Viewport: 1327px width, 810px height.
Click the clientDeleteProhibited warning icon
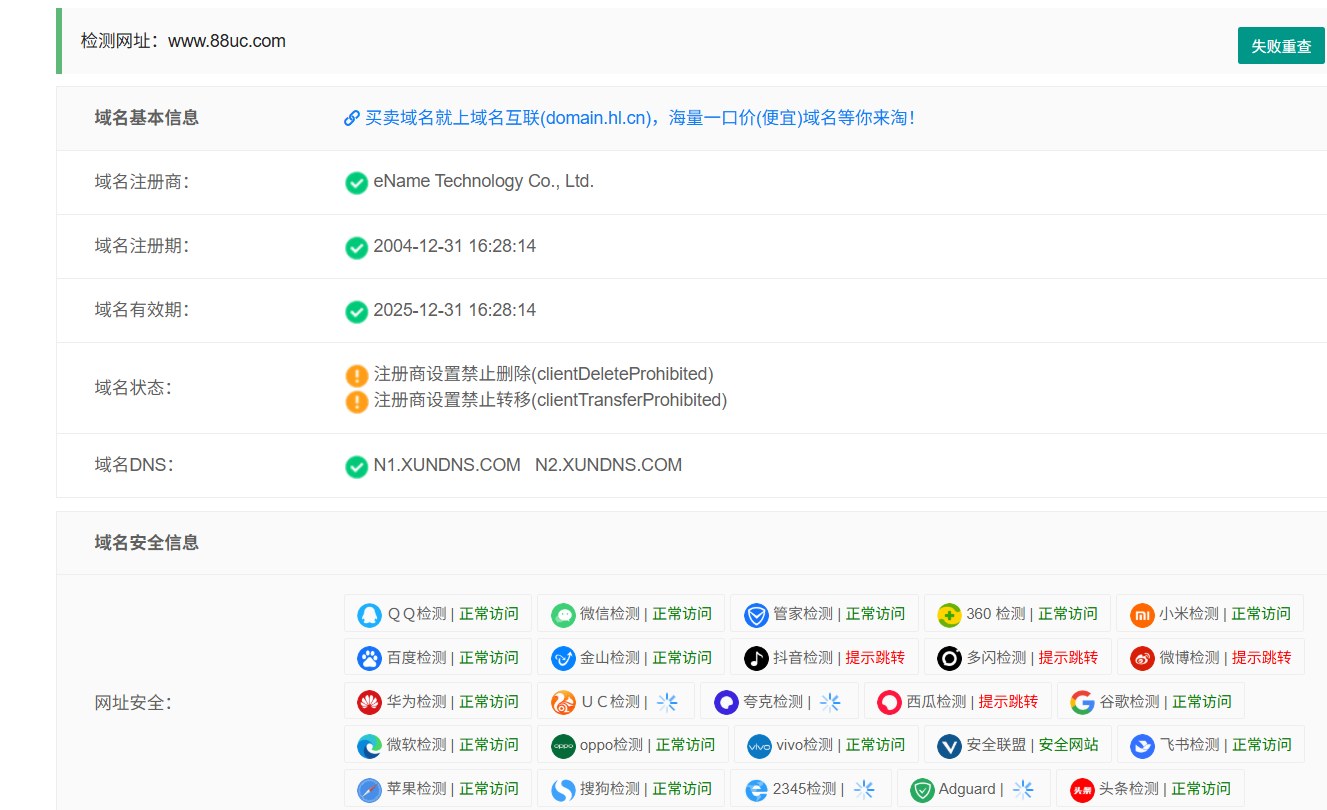click(357, 375)
